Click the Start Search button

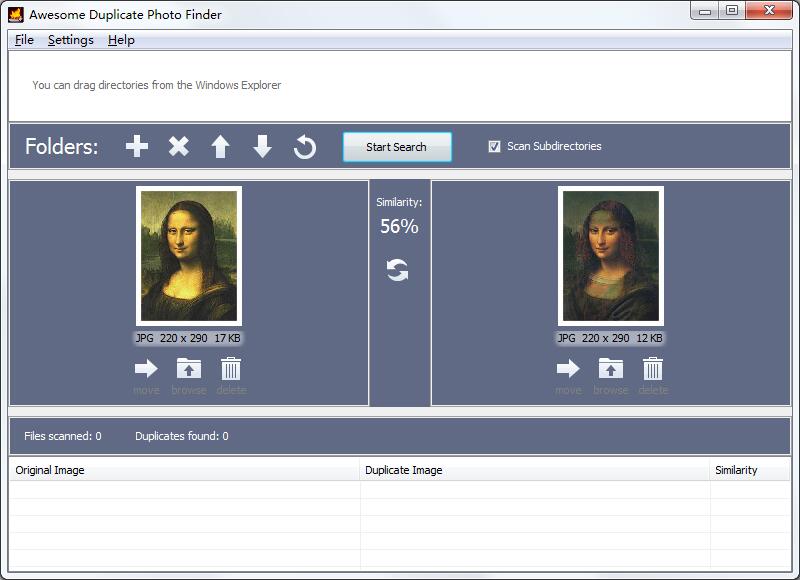(397, 147)
